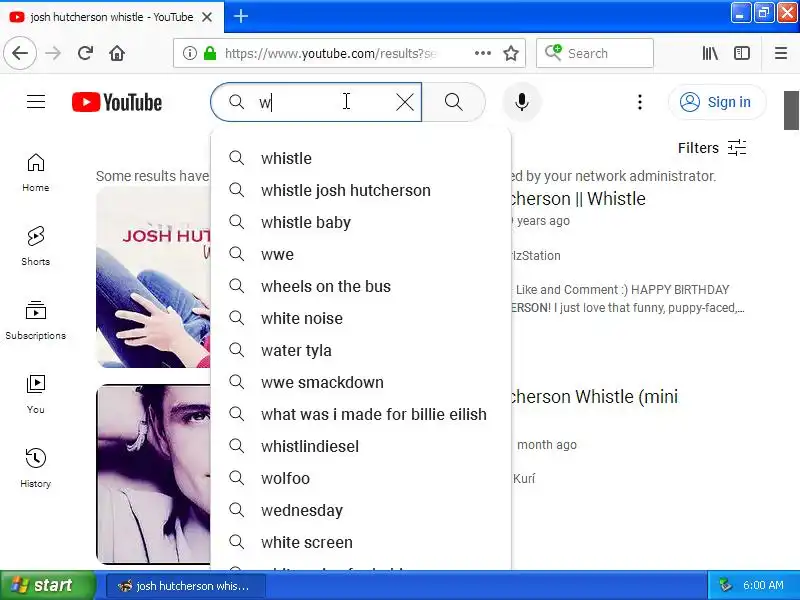
Task: Close the josh hutcherson whistle tab
Action: pos(207,17)
